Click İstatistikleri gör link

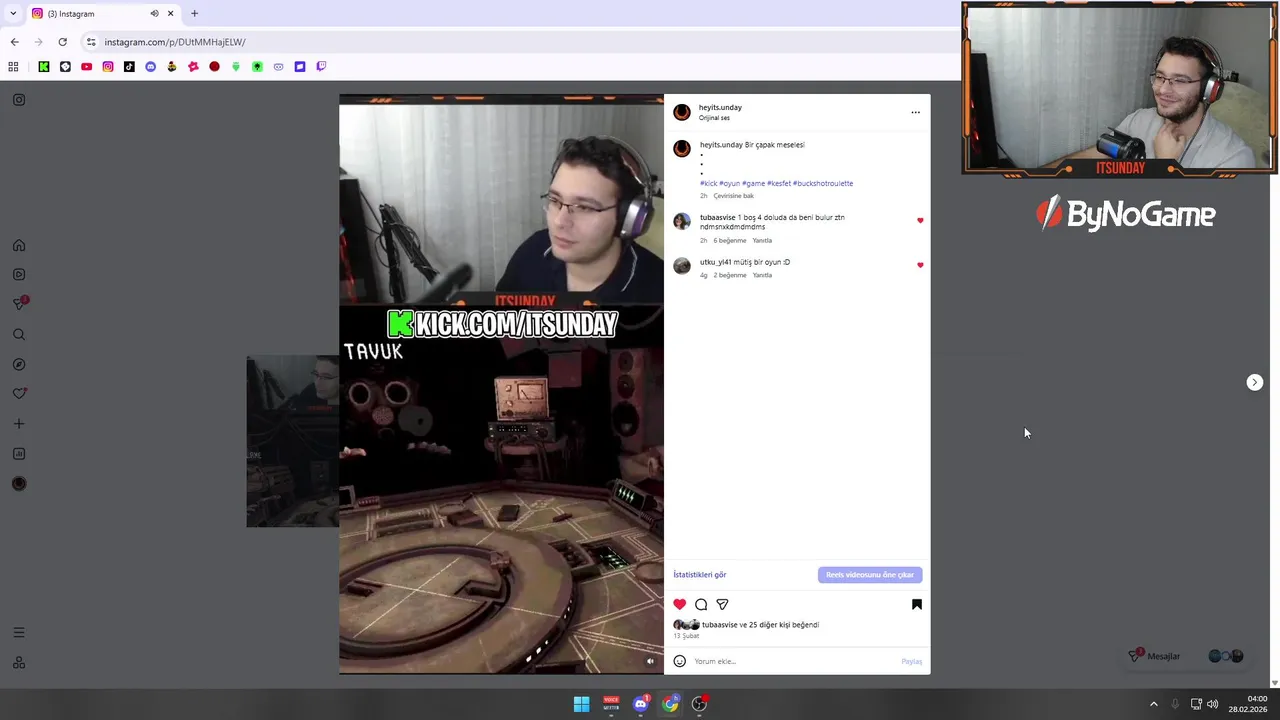700,575
